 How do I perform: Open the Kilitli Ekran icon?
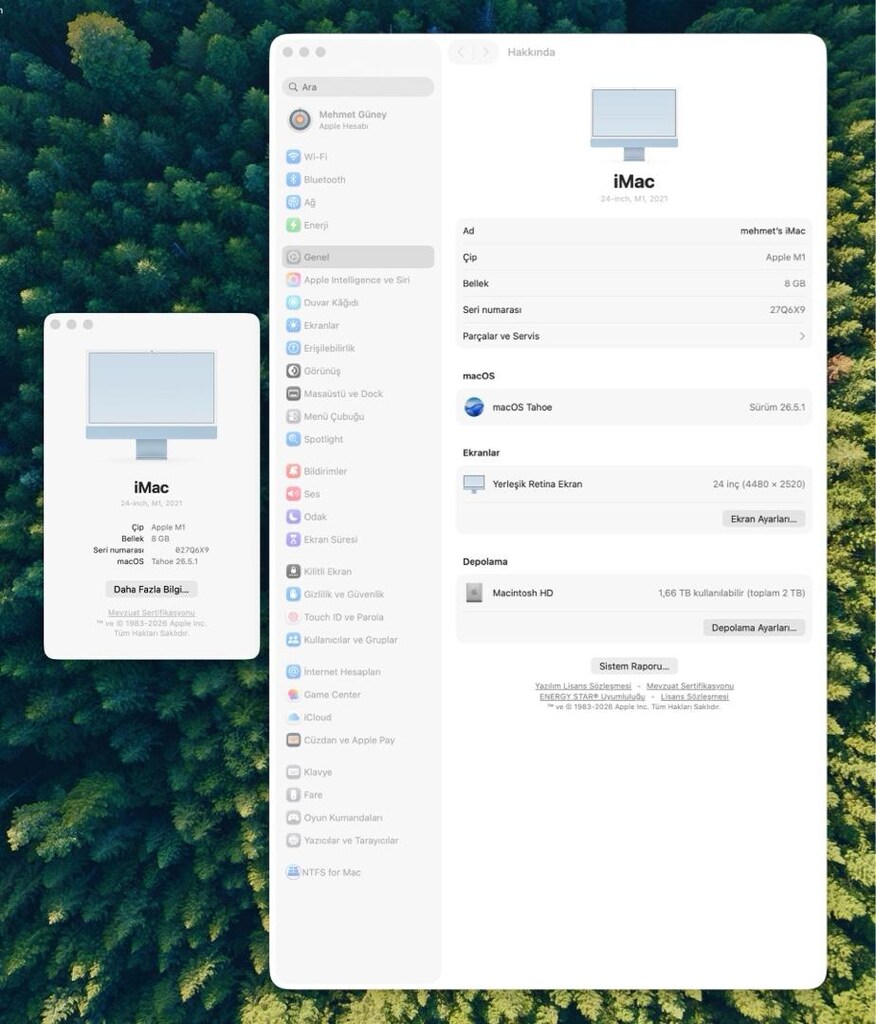point(293,571)
